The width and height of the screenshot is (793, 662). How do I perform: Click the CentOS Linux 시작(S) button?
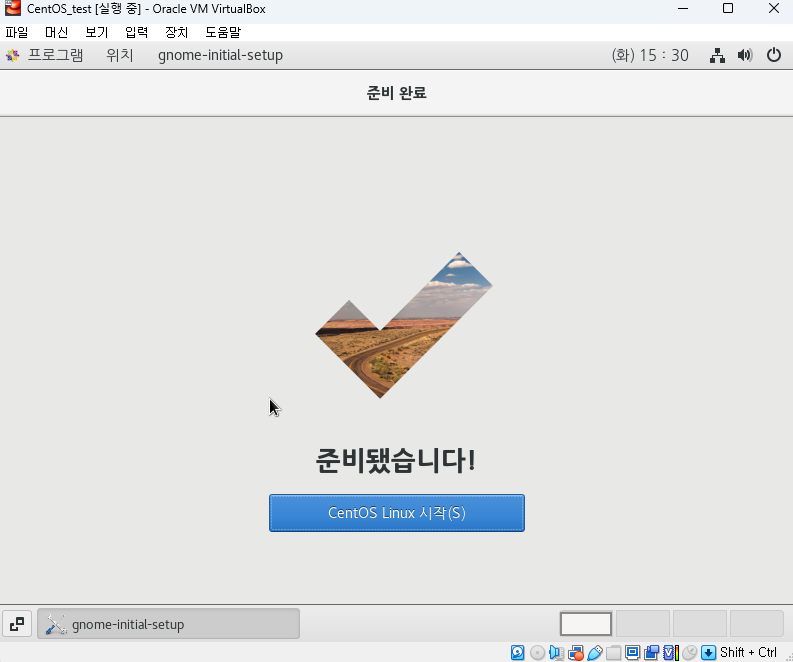coord(396,513)
